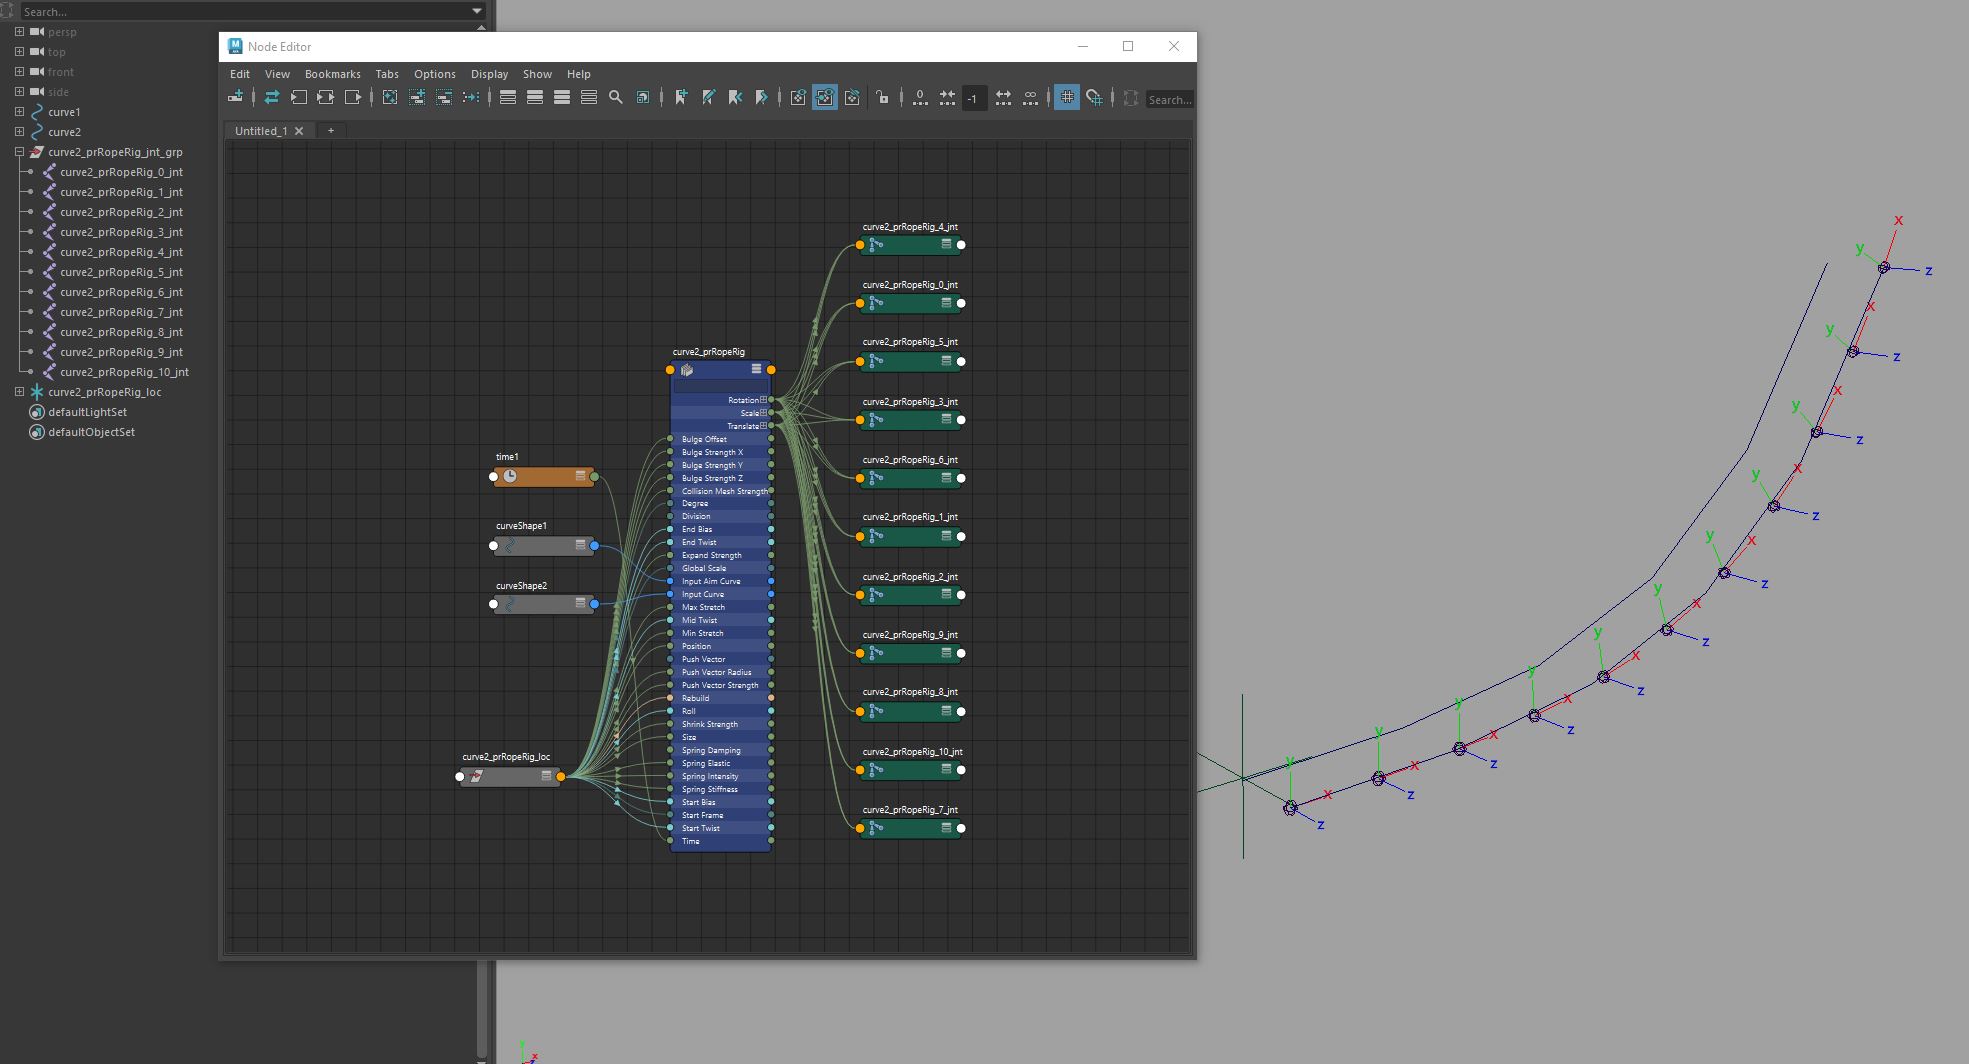Click the input and output connections toolbar icon
Viewport: 1969px width, 1064px height.
[x=272, y=97]
